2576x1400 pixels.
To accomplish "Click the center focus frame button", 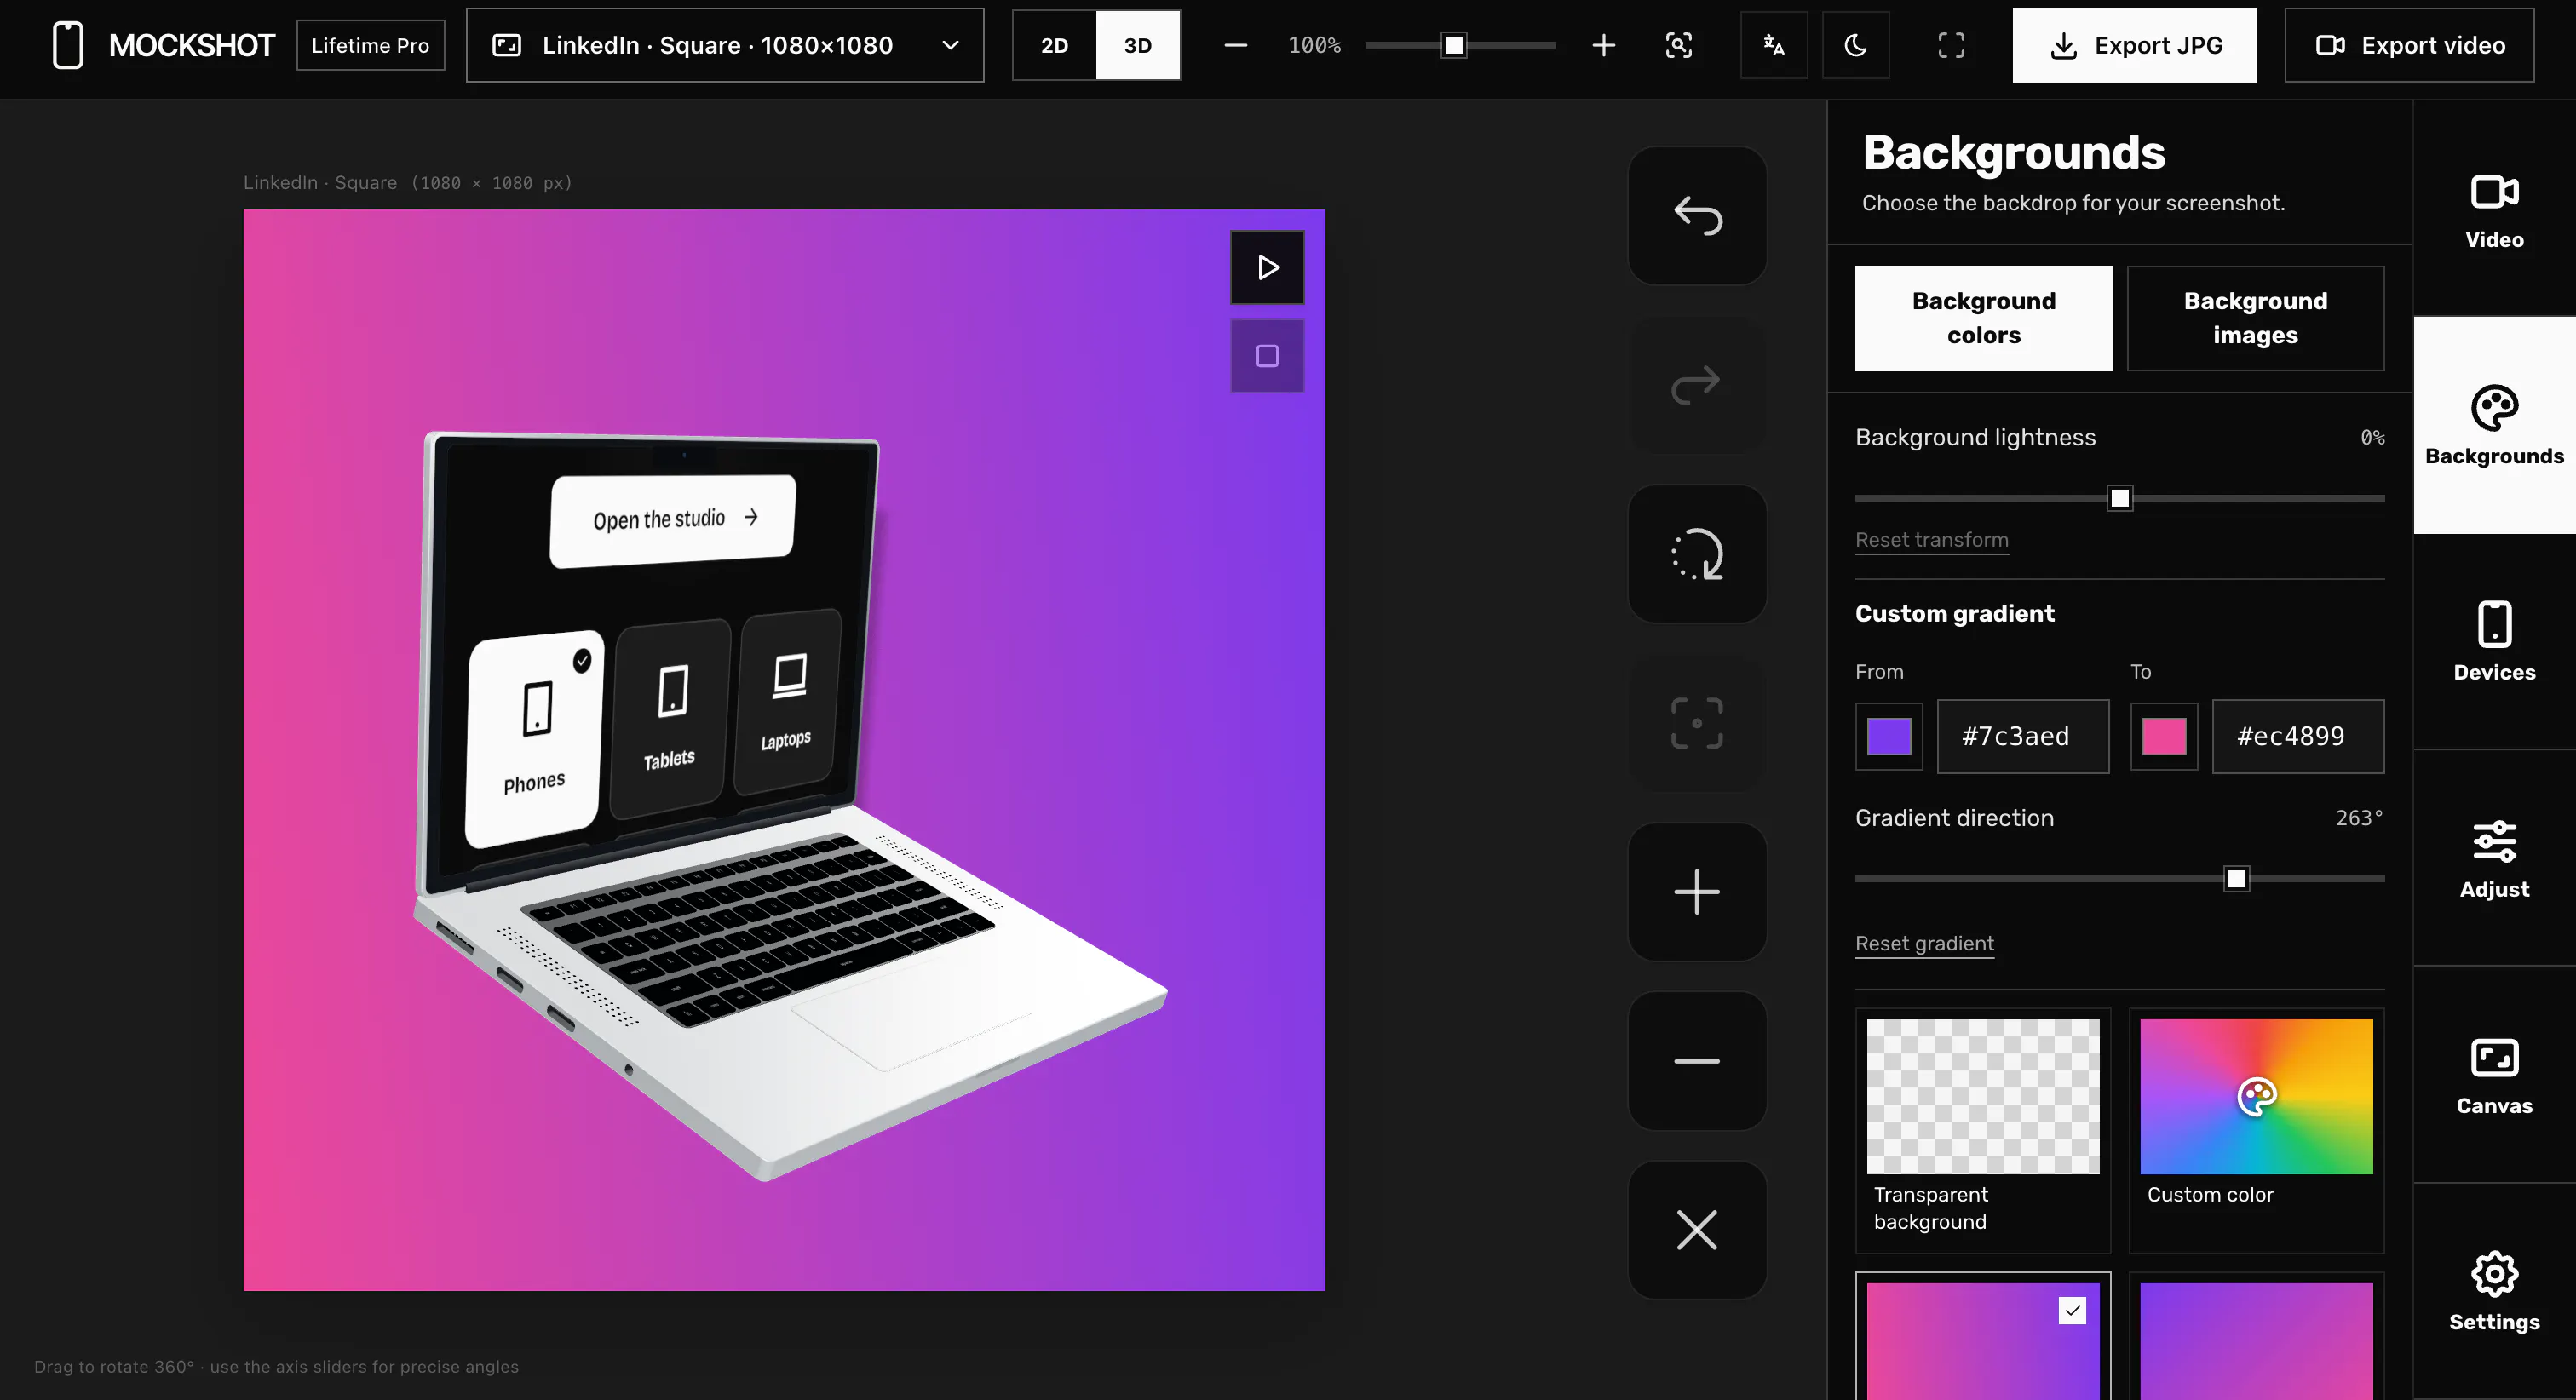I will pyautogui.click(x=1697, y=723).
